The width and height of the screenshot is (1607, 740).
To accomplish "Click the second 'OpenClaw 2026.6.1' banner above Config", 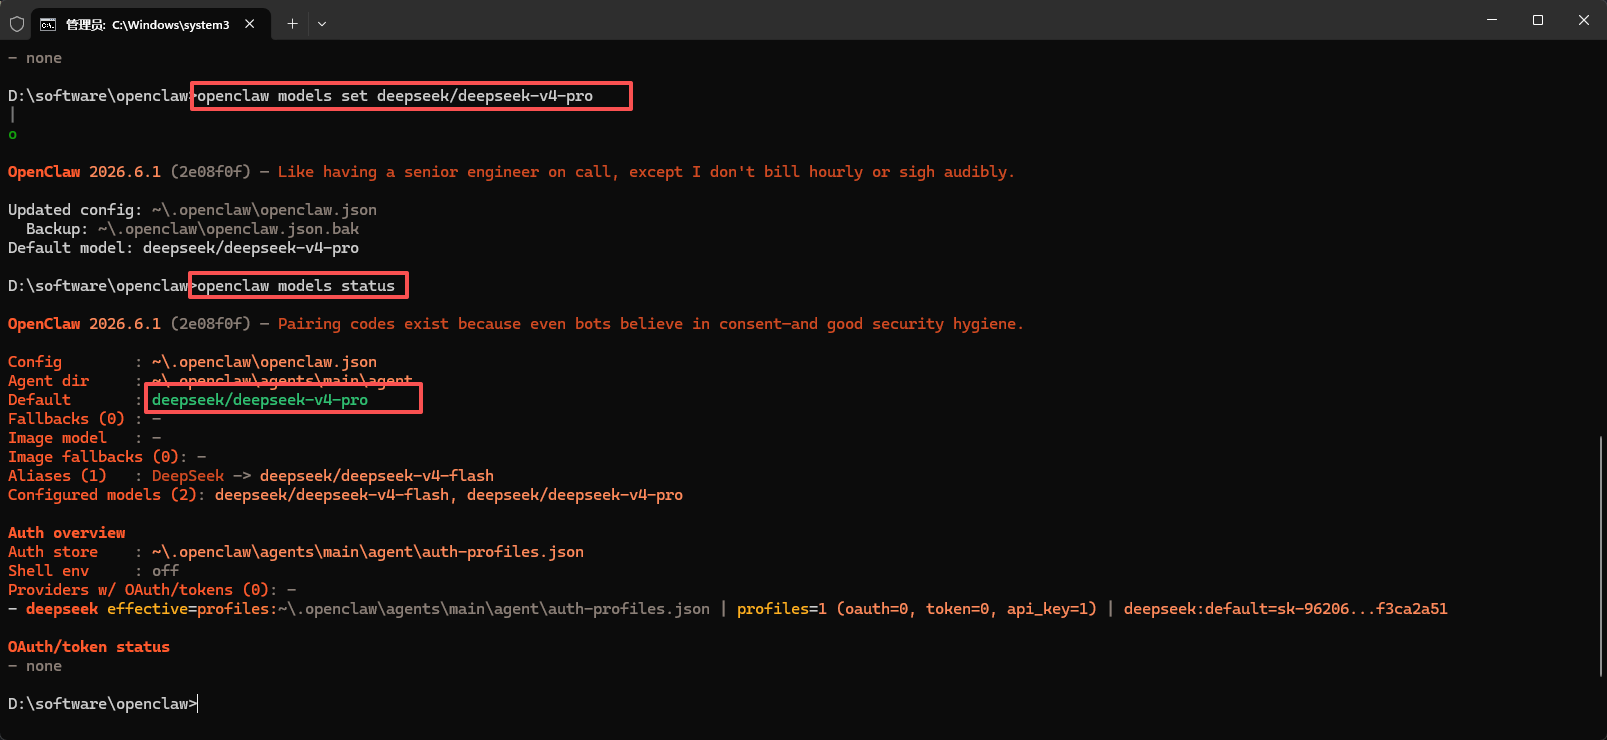I will point(84,324).
